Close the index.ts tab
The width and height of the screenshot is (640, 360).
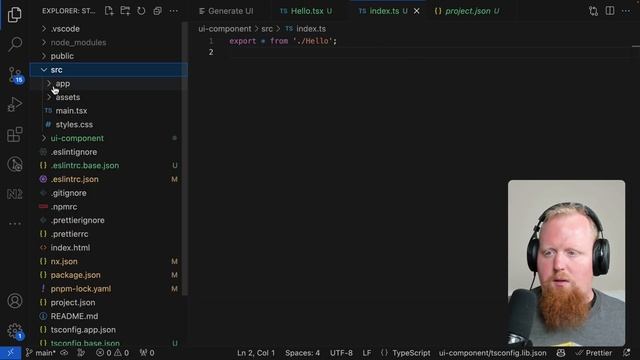click(416, 11)
